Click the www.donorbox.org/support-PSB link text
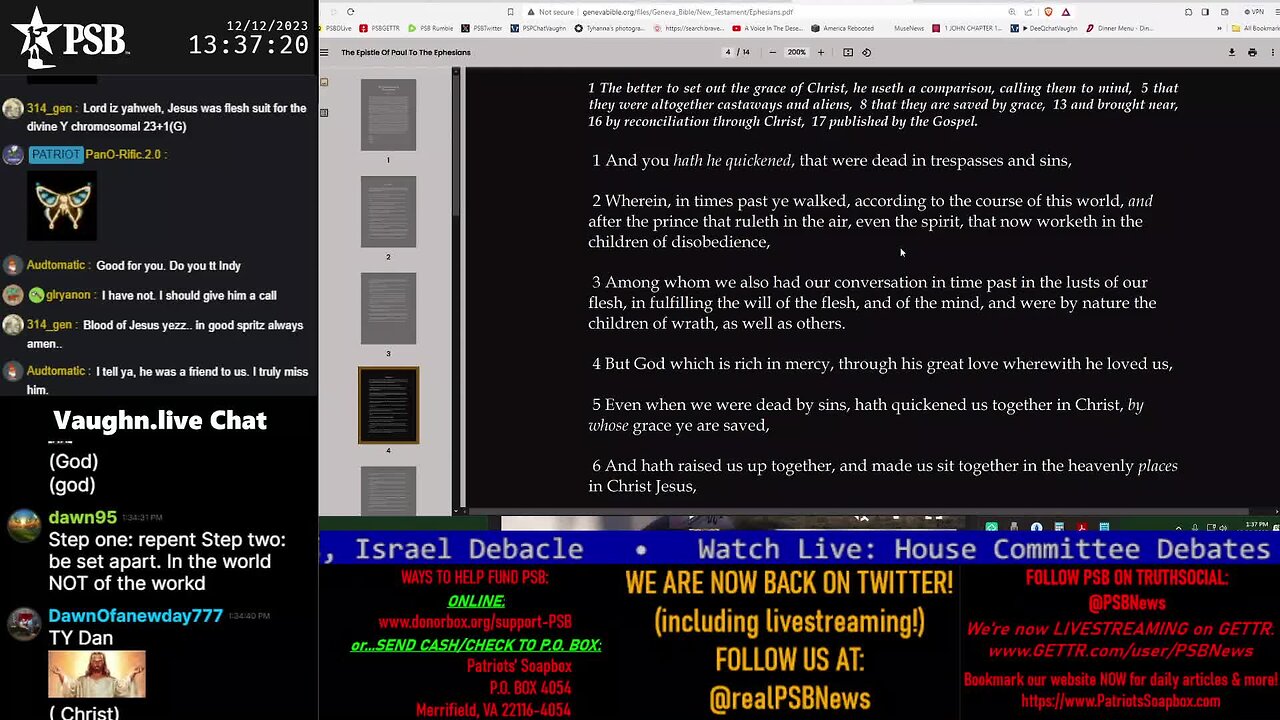The width and height of the screenshot is (1280, 720). (475, 621)
